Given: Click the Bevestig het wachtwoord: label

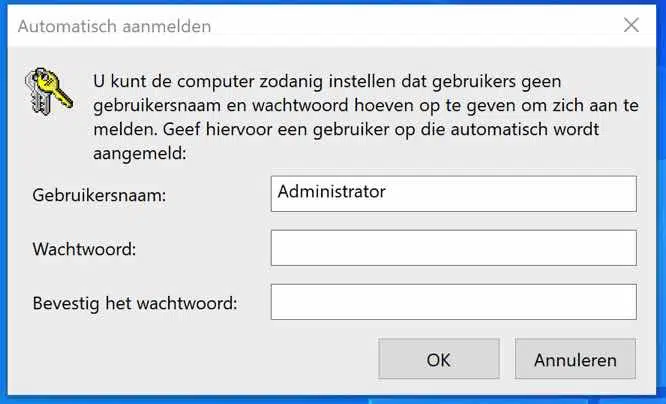Looking at the screenshot, I should click(135, 304).
